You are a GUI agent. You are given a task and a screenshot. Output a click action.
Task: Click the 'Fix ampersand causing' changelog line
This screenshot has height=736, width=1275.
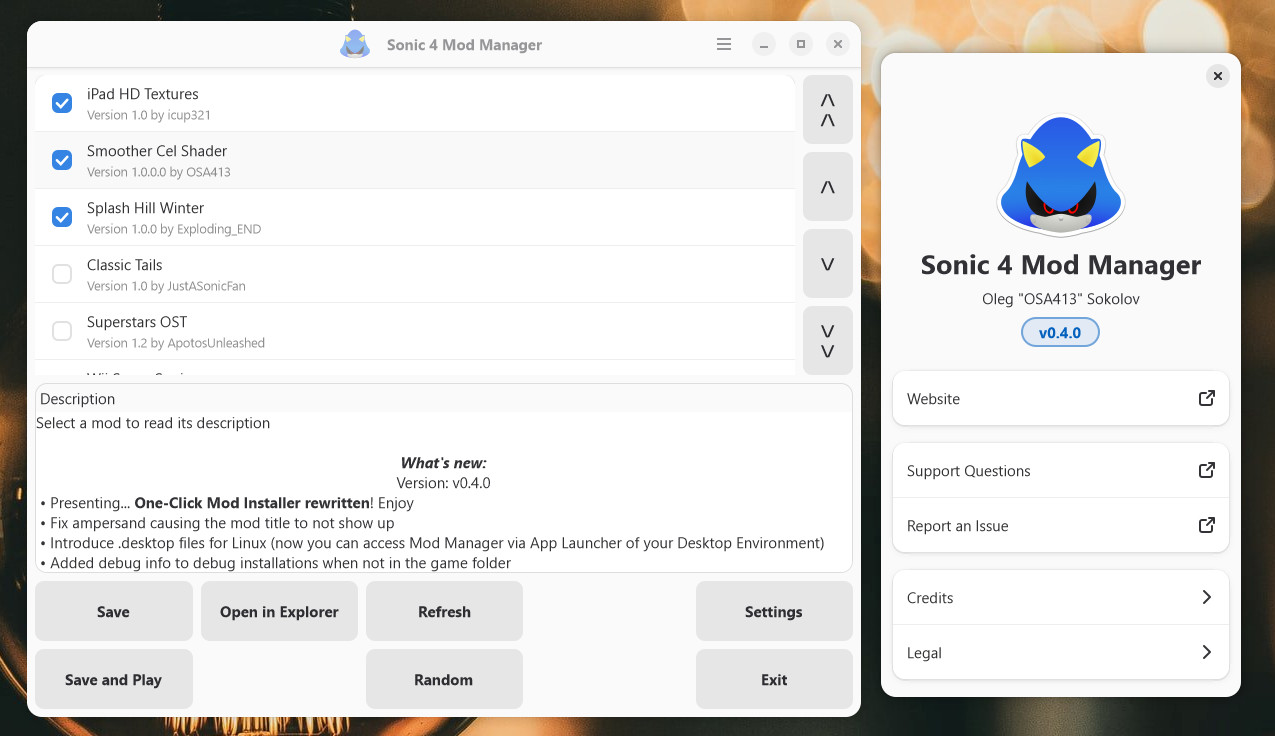coord(217,523)
